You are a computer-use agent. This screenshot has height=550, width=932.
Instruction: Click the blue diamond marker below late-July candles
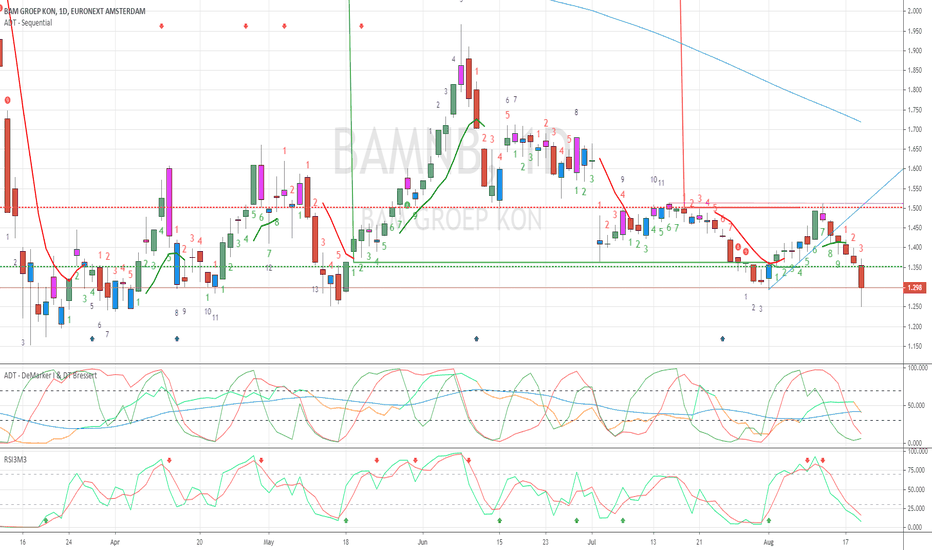coord(723,339)
